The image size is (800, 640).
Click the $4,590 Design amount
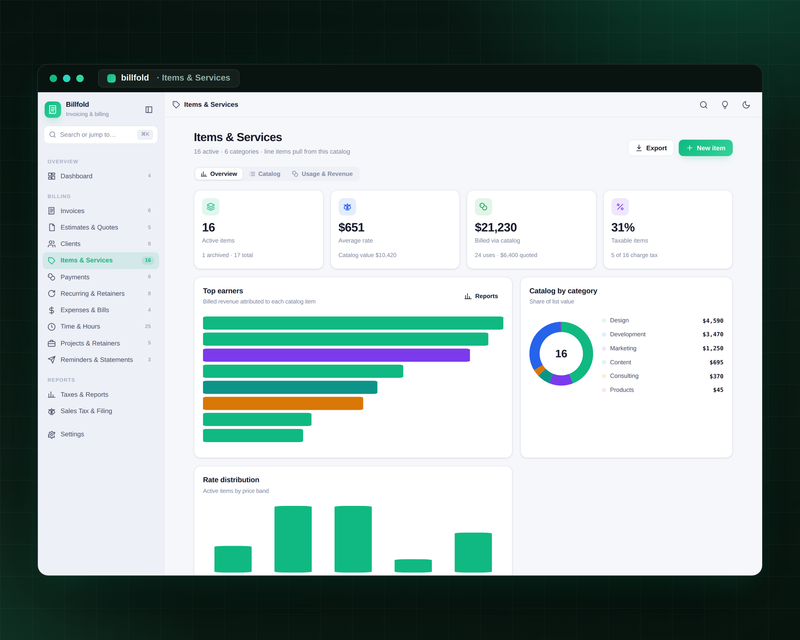(x=713, y=321)
